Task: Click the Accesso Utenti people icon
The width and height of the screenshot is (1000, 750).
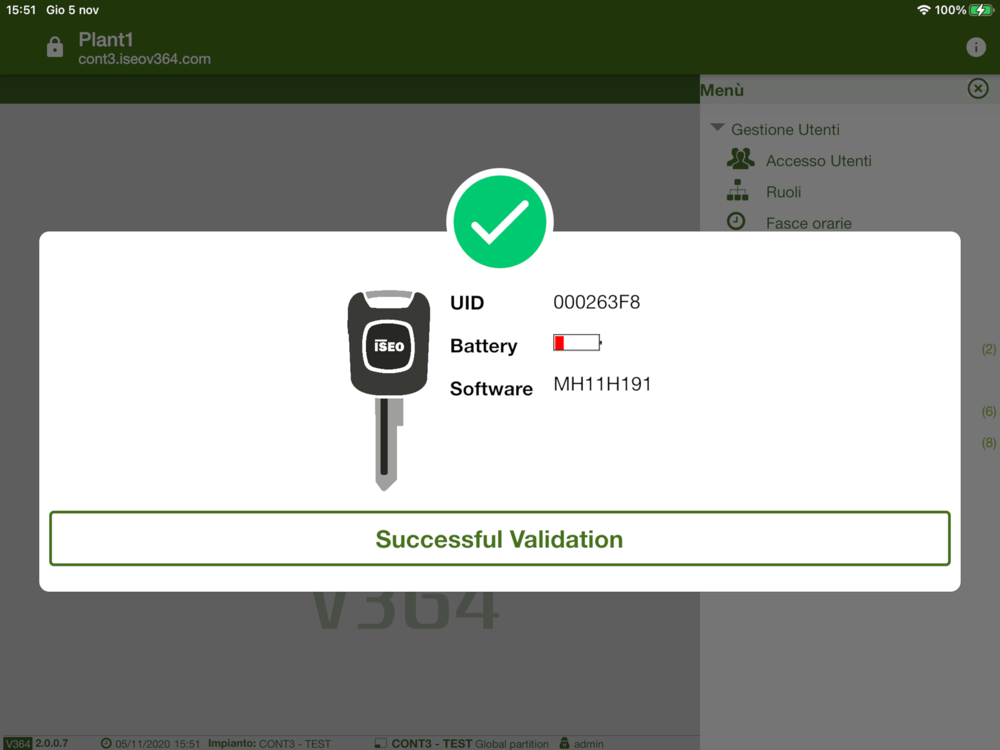Action: click(740, 159)
